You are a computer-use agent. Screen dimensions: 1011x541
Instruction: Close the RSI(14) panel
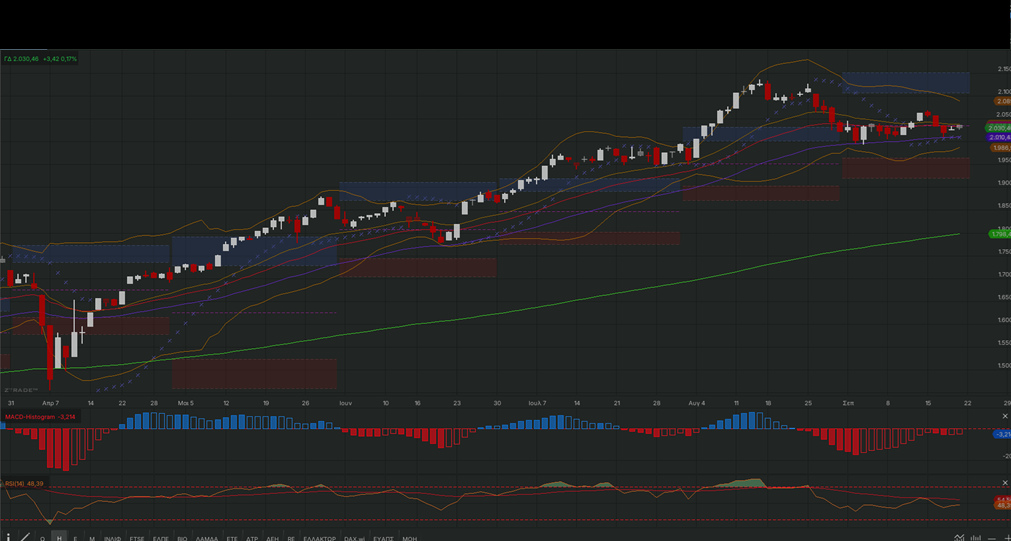pos(1005,482)
